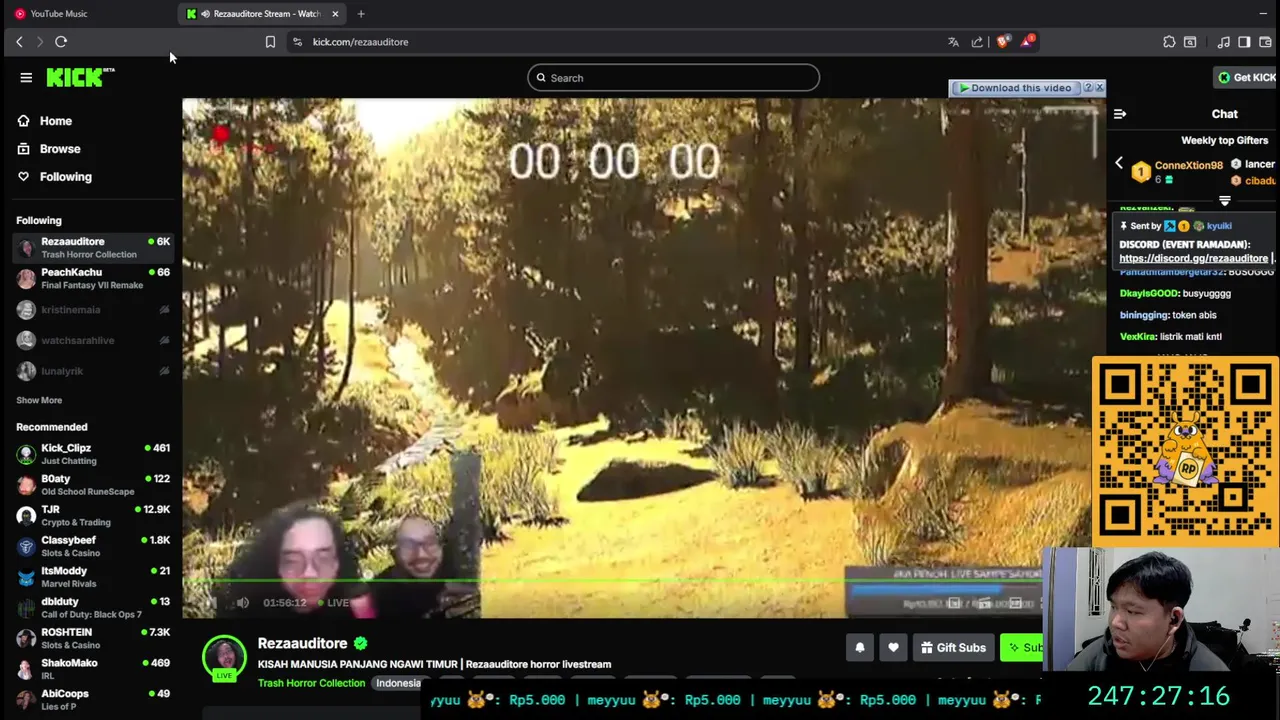Toggle follow heart for Rezaauditore

[893, 648]
